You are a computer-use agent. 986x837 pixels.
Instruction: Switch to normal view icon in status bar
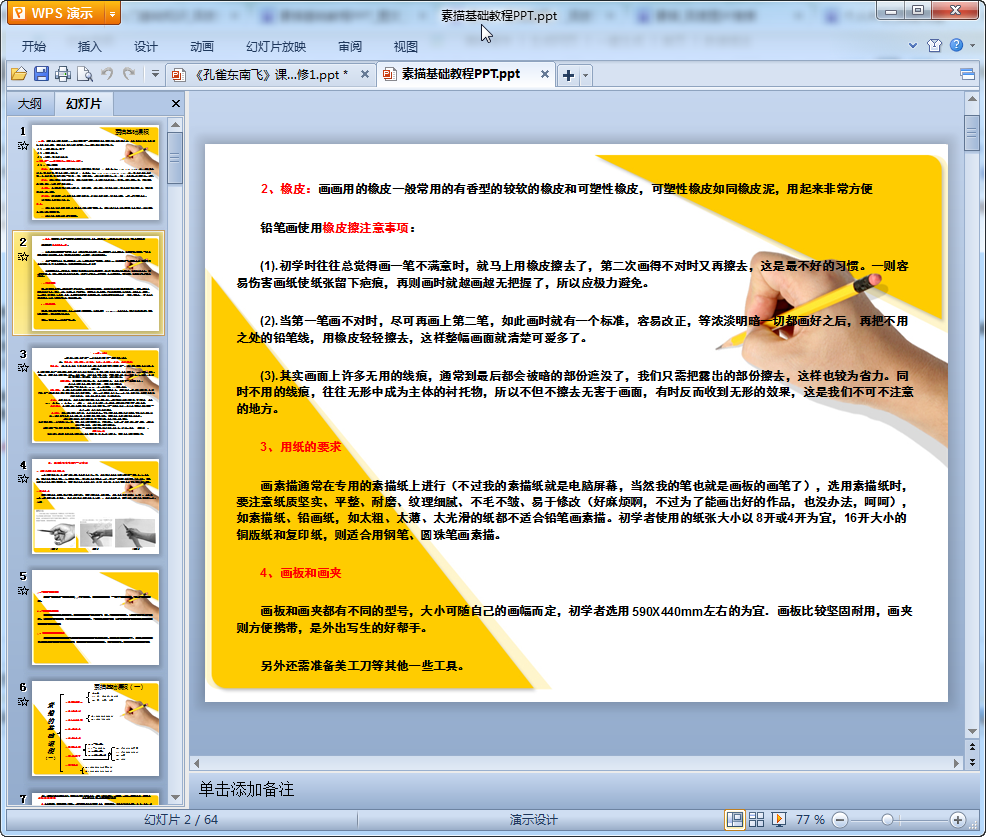734,819
